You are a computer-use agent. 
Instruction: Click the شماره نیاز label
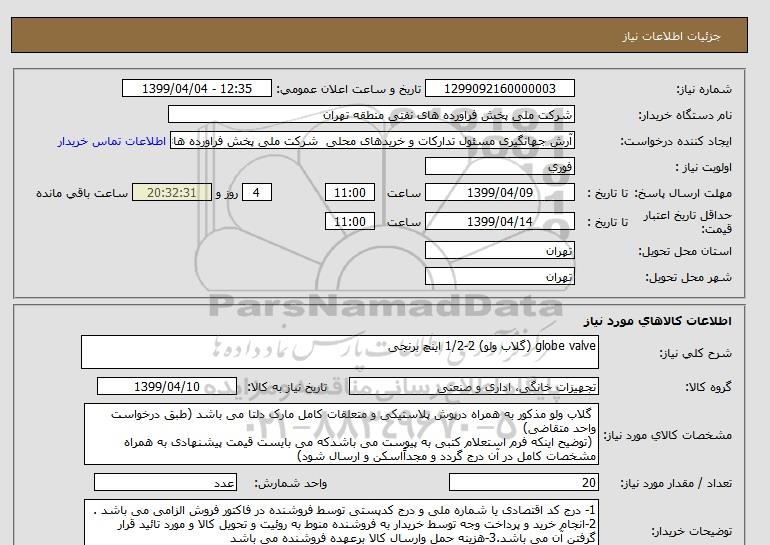click(704, 89)
